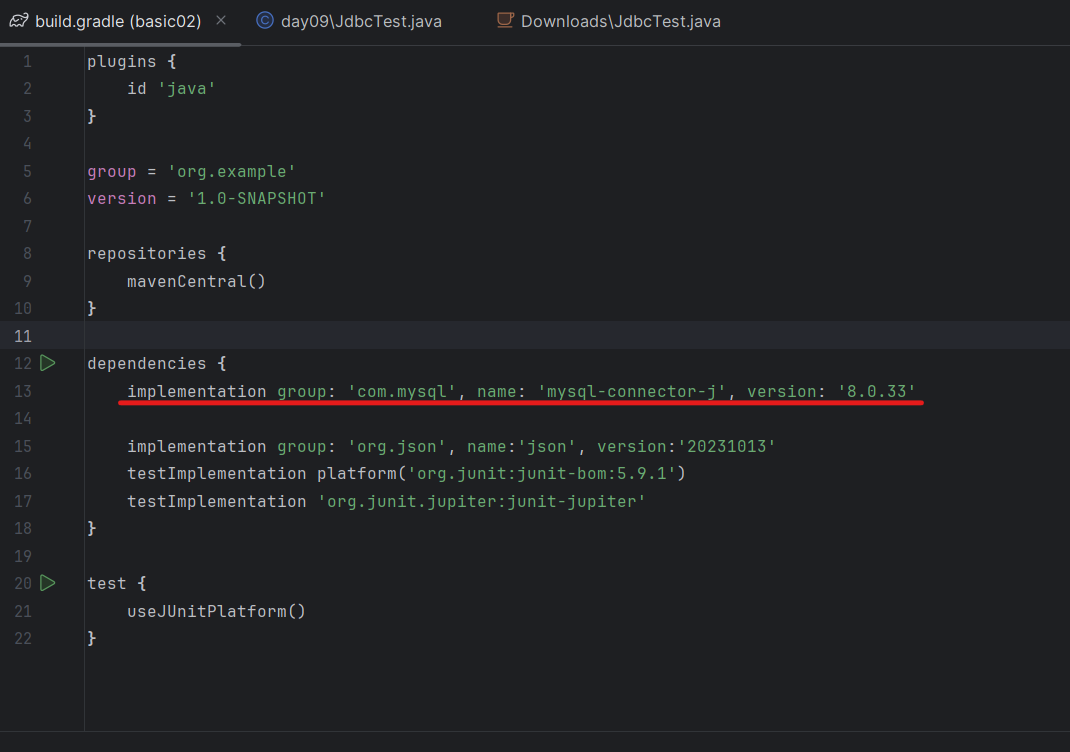
Task: Click the Java class icon beside day09\JdbcTest.java
Action: pyautogui.click(x=264, y=19)
